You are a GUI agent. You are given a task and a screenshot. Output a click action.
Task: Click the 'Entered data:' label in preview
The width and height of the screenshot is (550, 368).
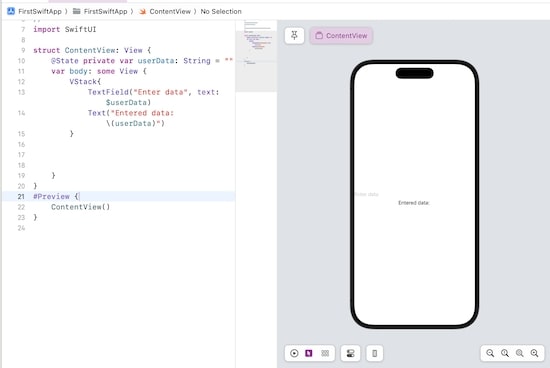point(414,203)
